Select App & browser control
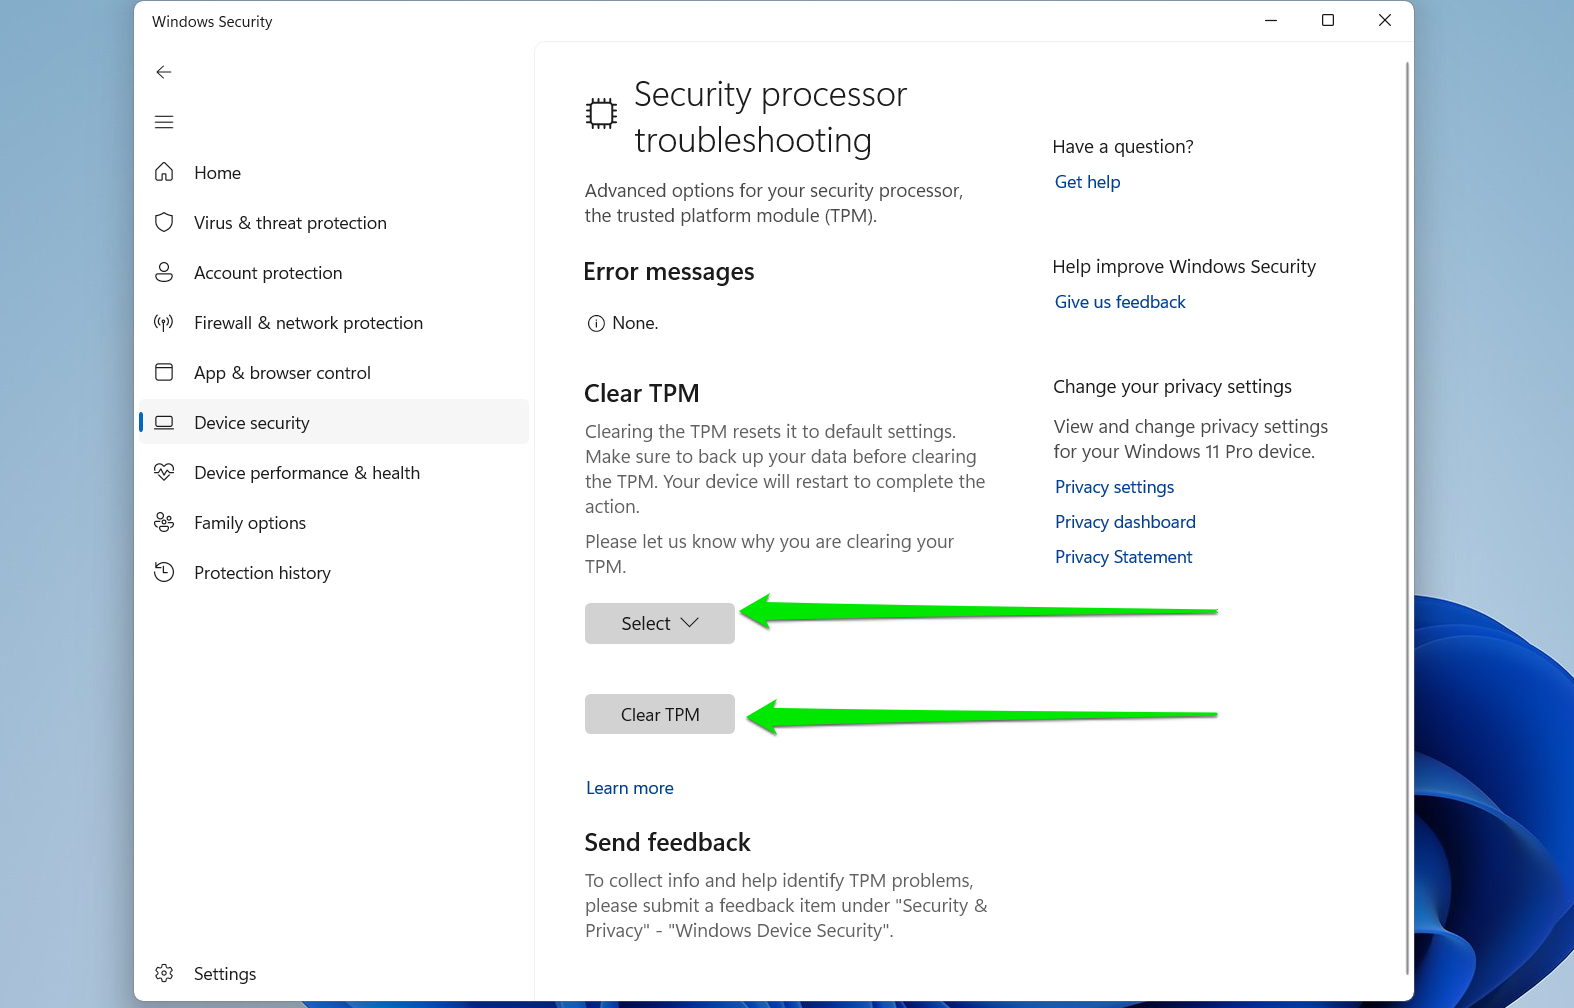 (334, 372)
